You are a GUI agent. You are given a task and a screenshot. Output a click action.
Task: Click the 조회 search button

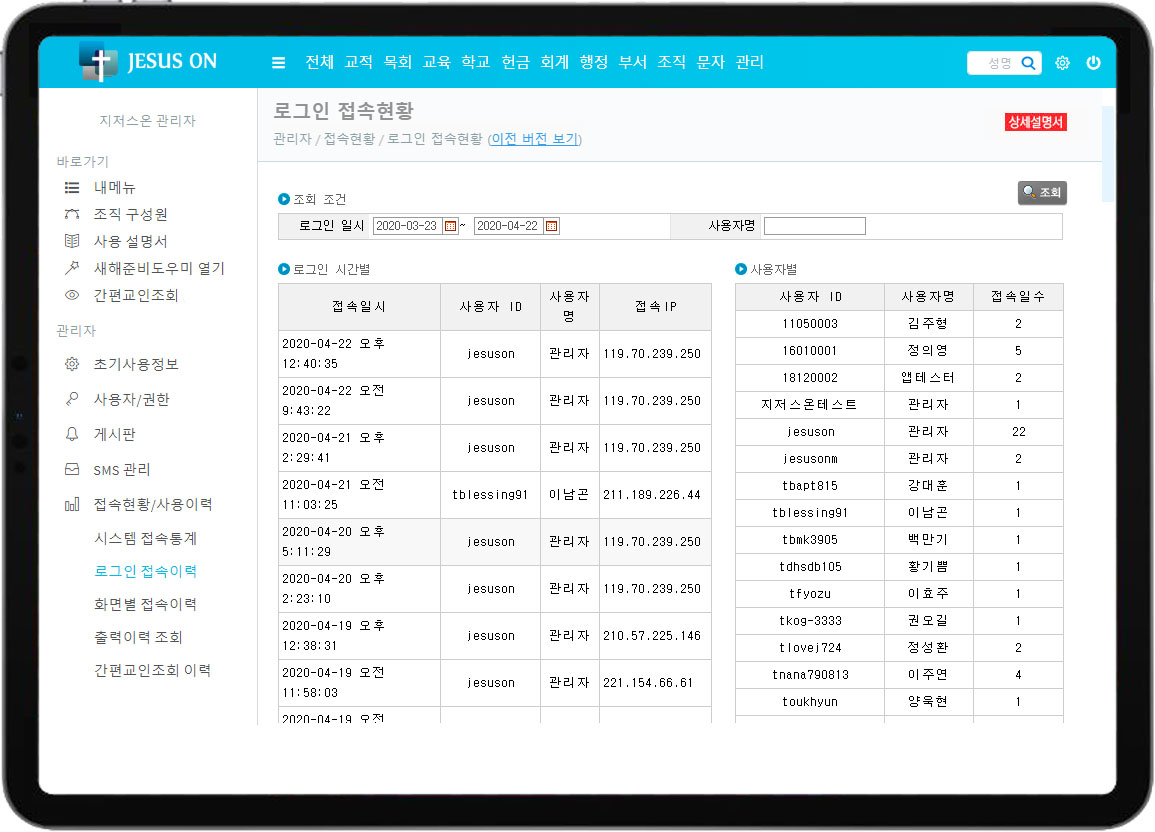tap(1042, 192)
